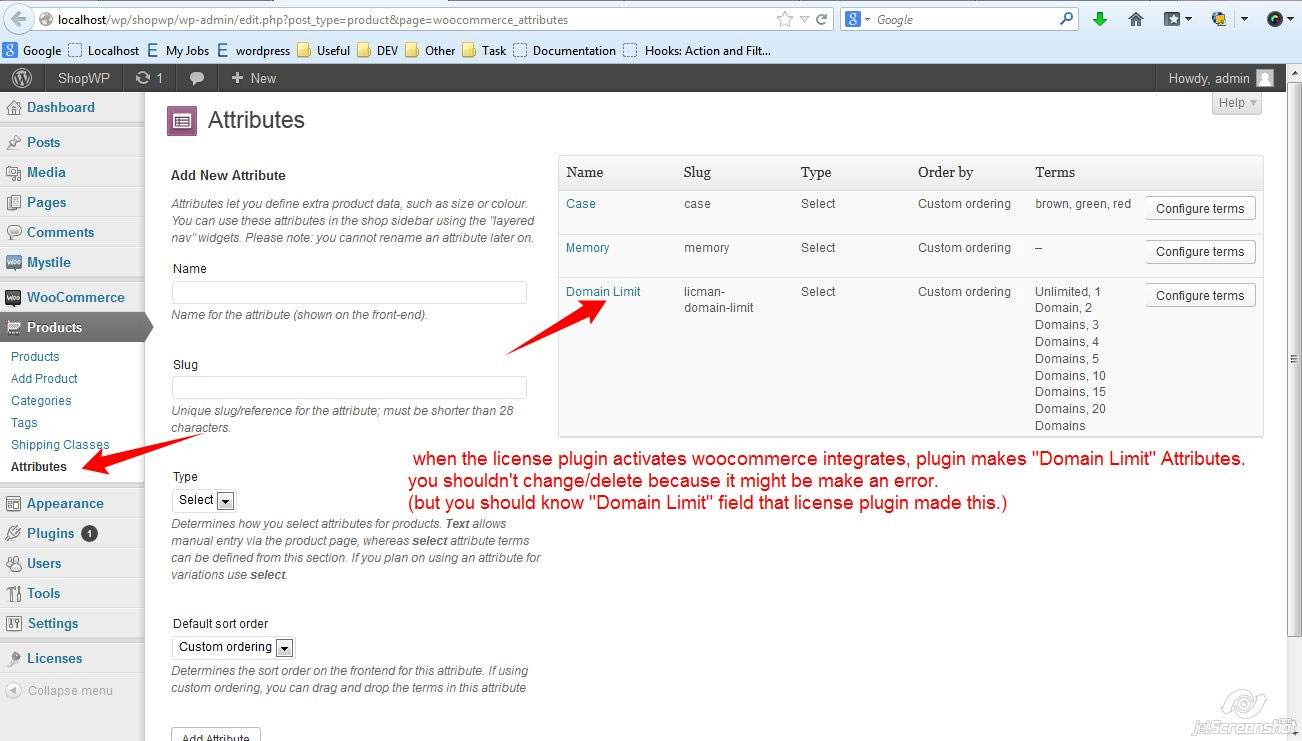This screenshot has width=1302, height=741.
Task: Click the browser Home icon
Action: 1135,18
